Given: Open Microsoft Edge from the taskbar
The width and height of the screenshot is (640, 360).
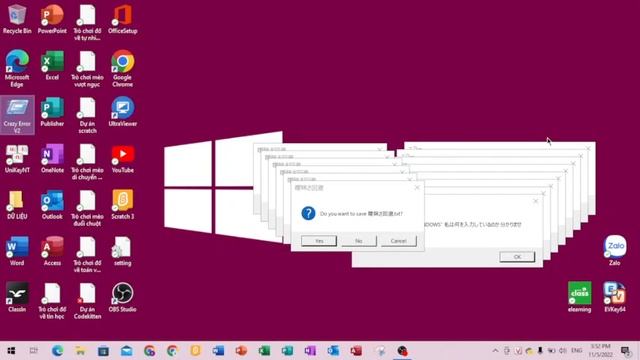Looking at the screenshot, I should [58, 351].
